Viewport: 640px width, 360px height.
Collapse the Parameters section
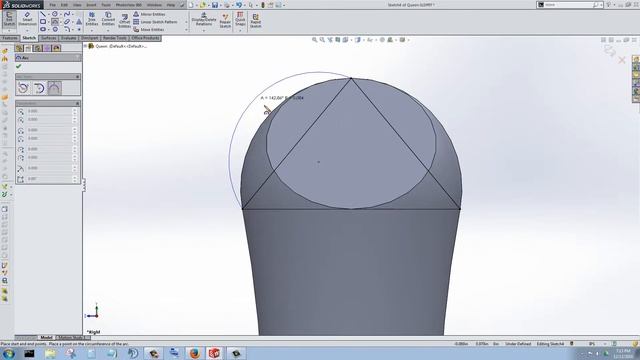tap(78, 104)
